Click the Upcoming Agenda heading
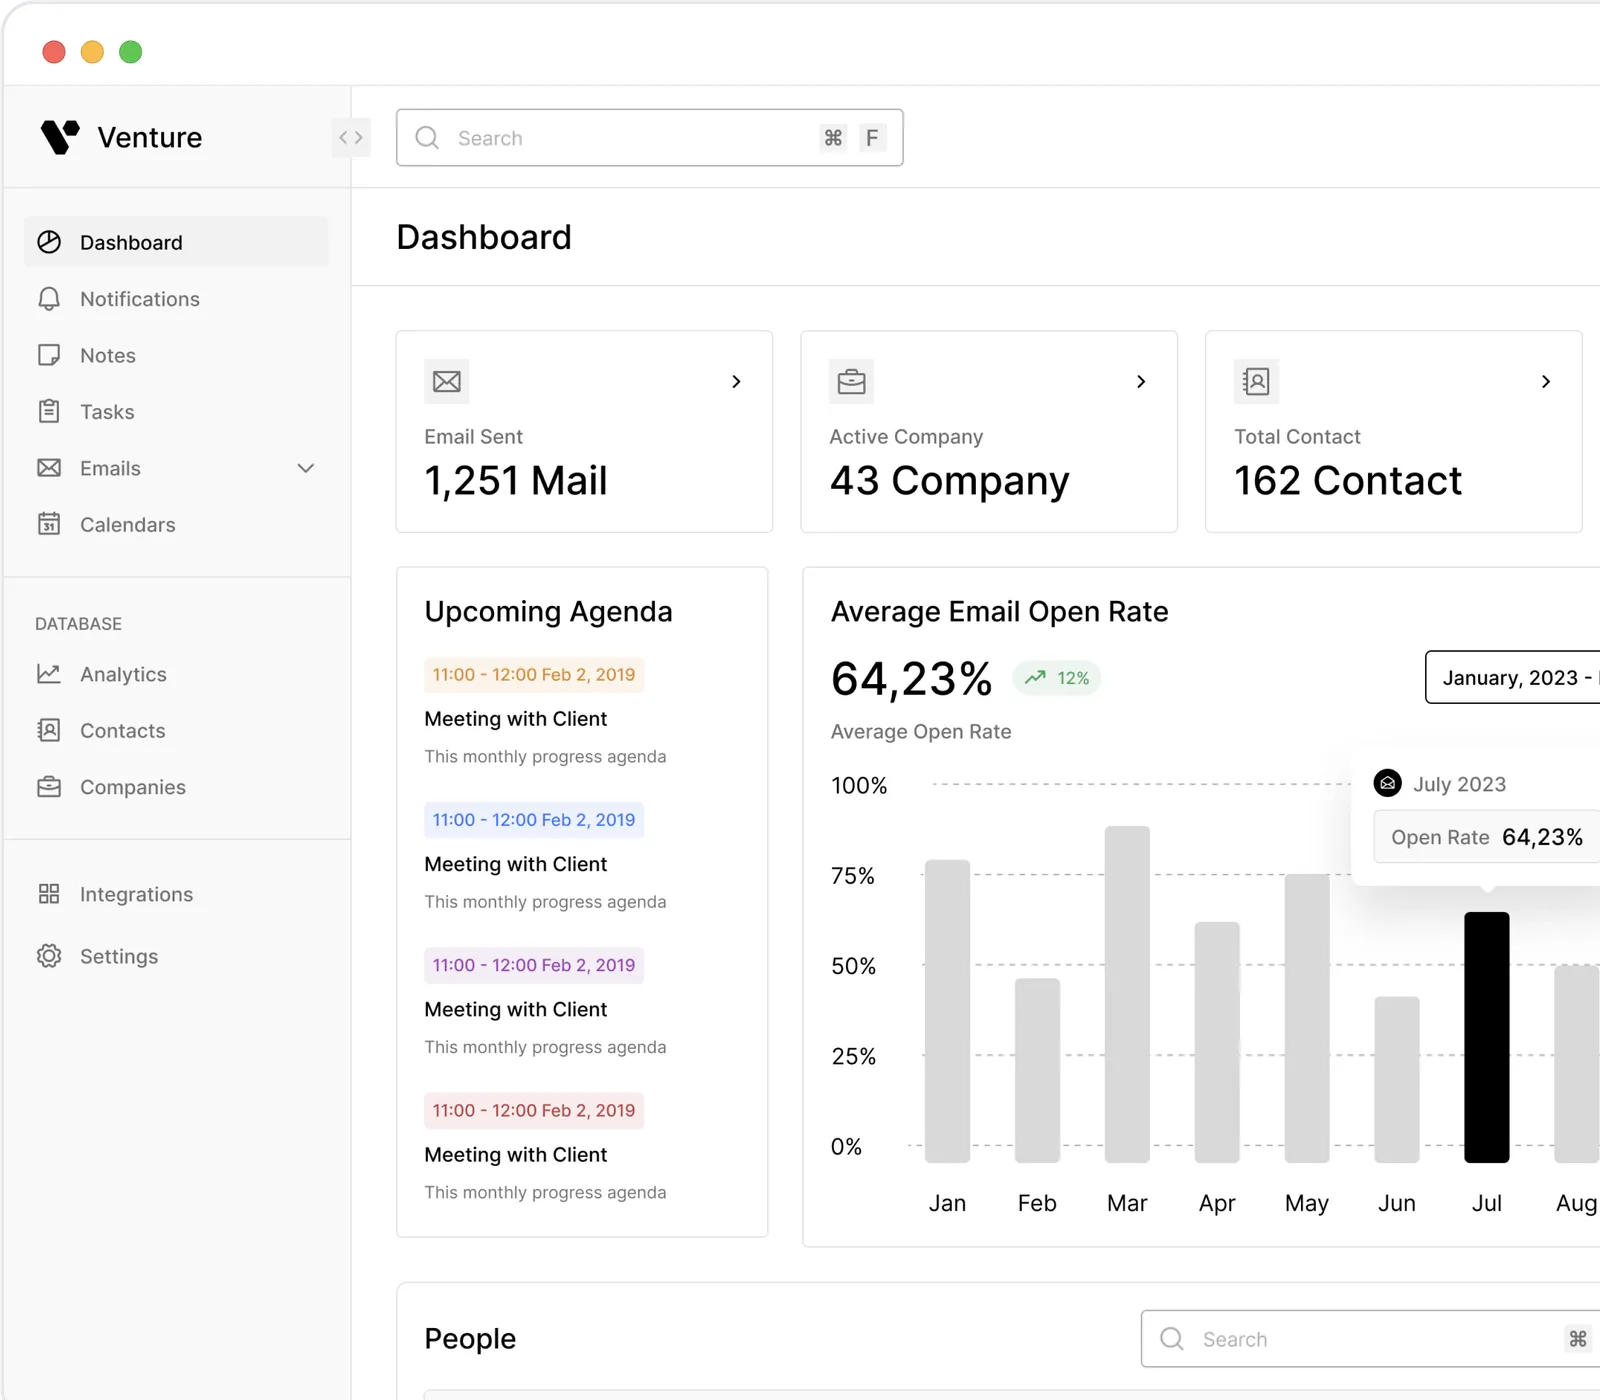Viewport: 1600px width, 1400px height. tap(548, 612)
